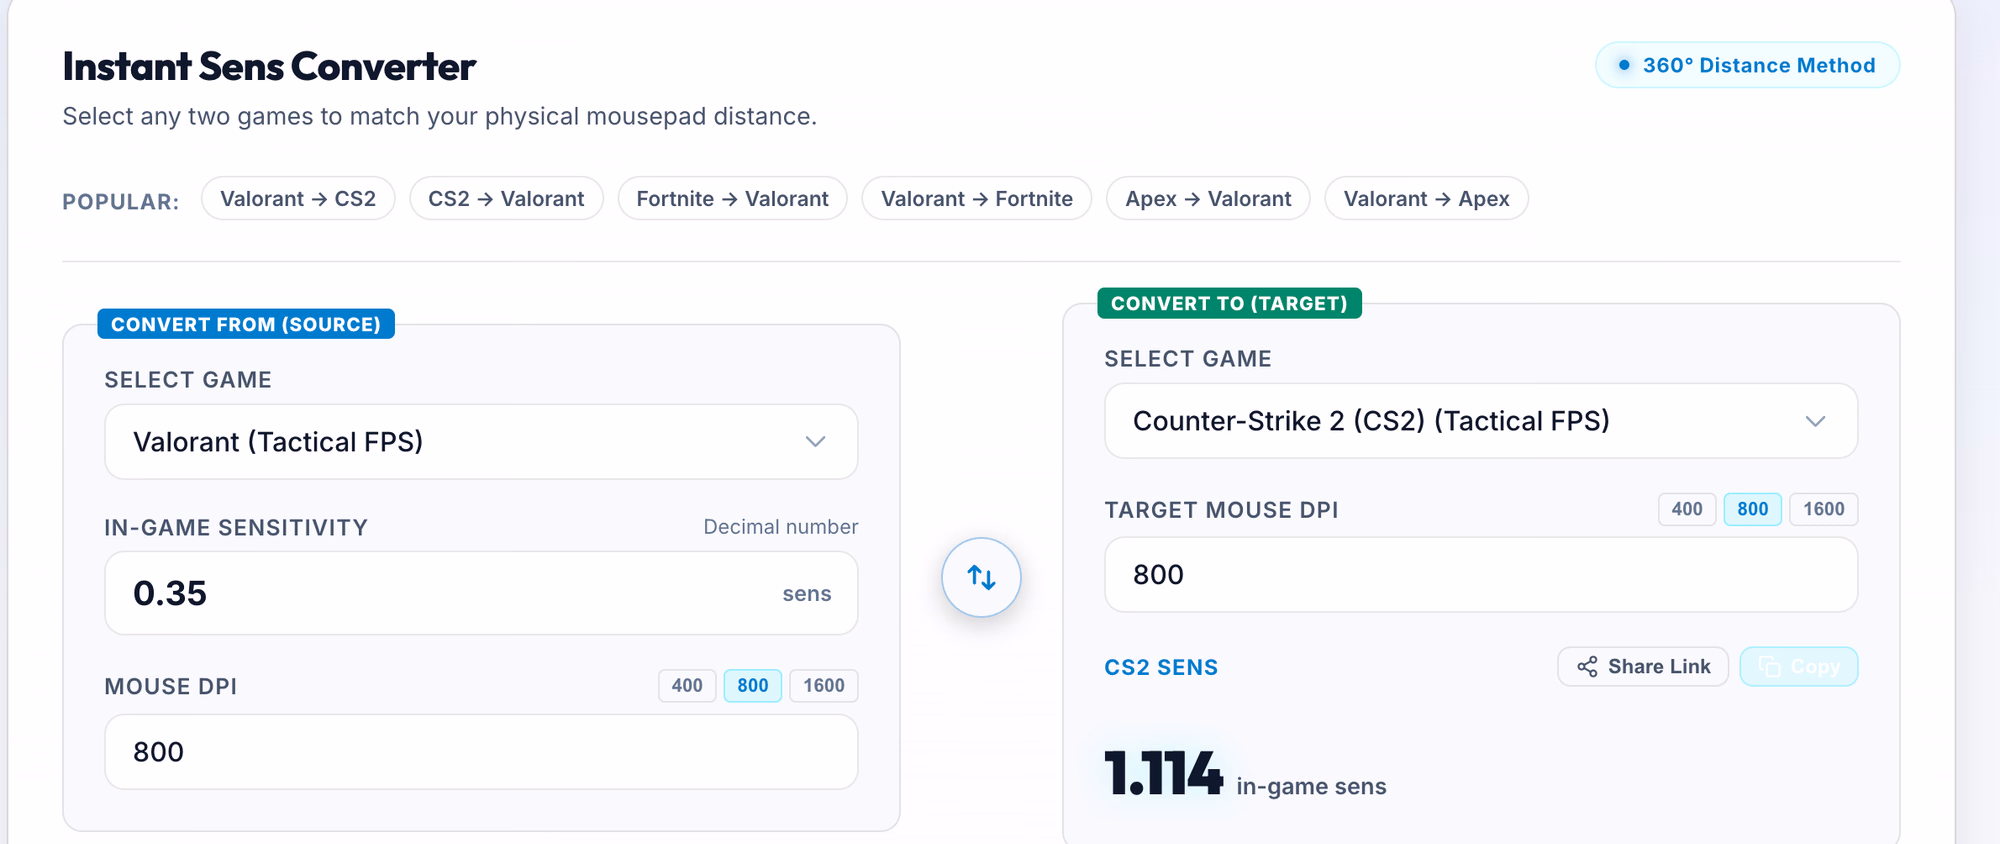Click the 360° Distance Method badge
Image resolution: width=2000 pixels, height=844 pixels.
click(x=1748, y=65)
